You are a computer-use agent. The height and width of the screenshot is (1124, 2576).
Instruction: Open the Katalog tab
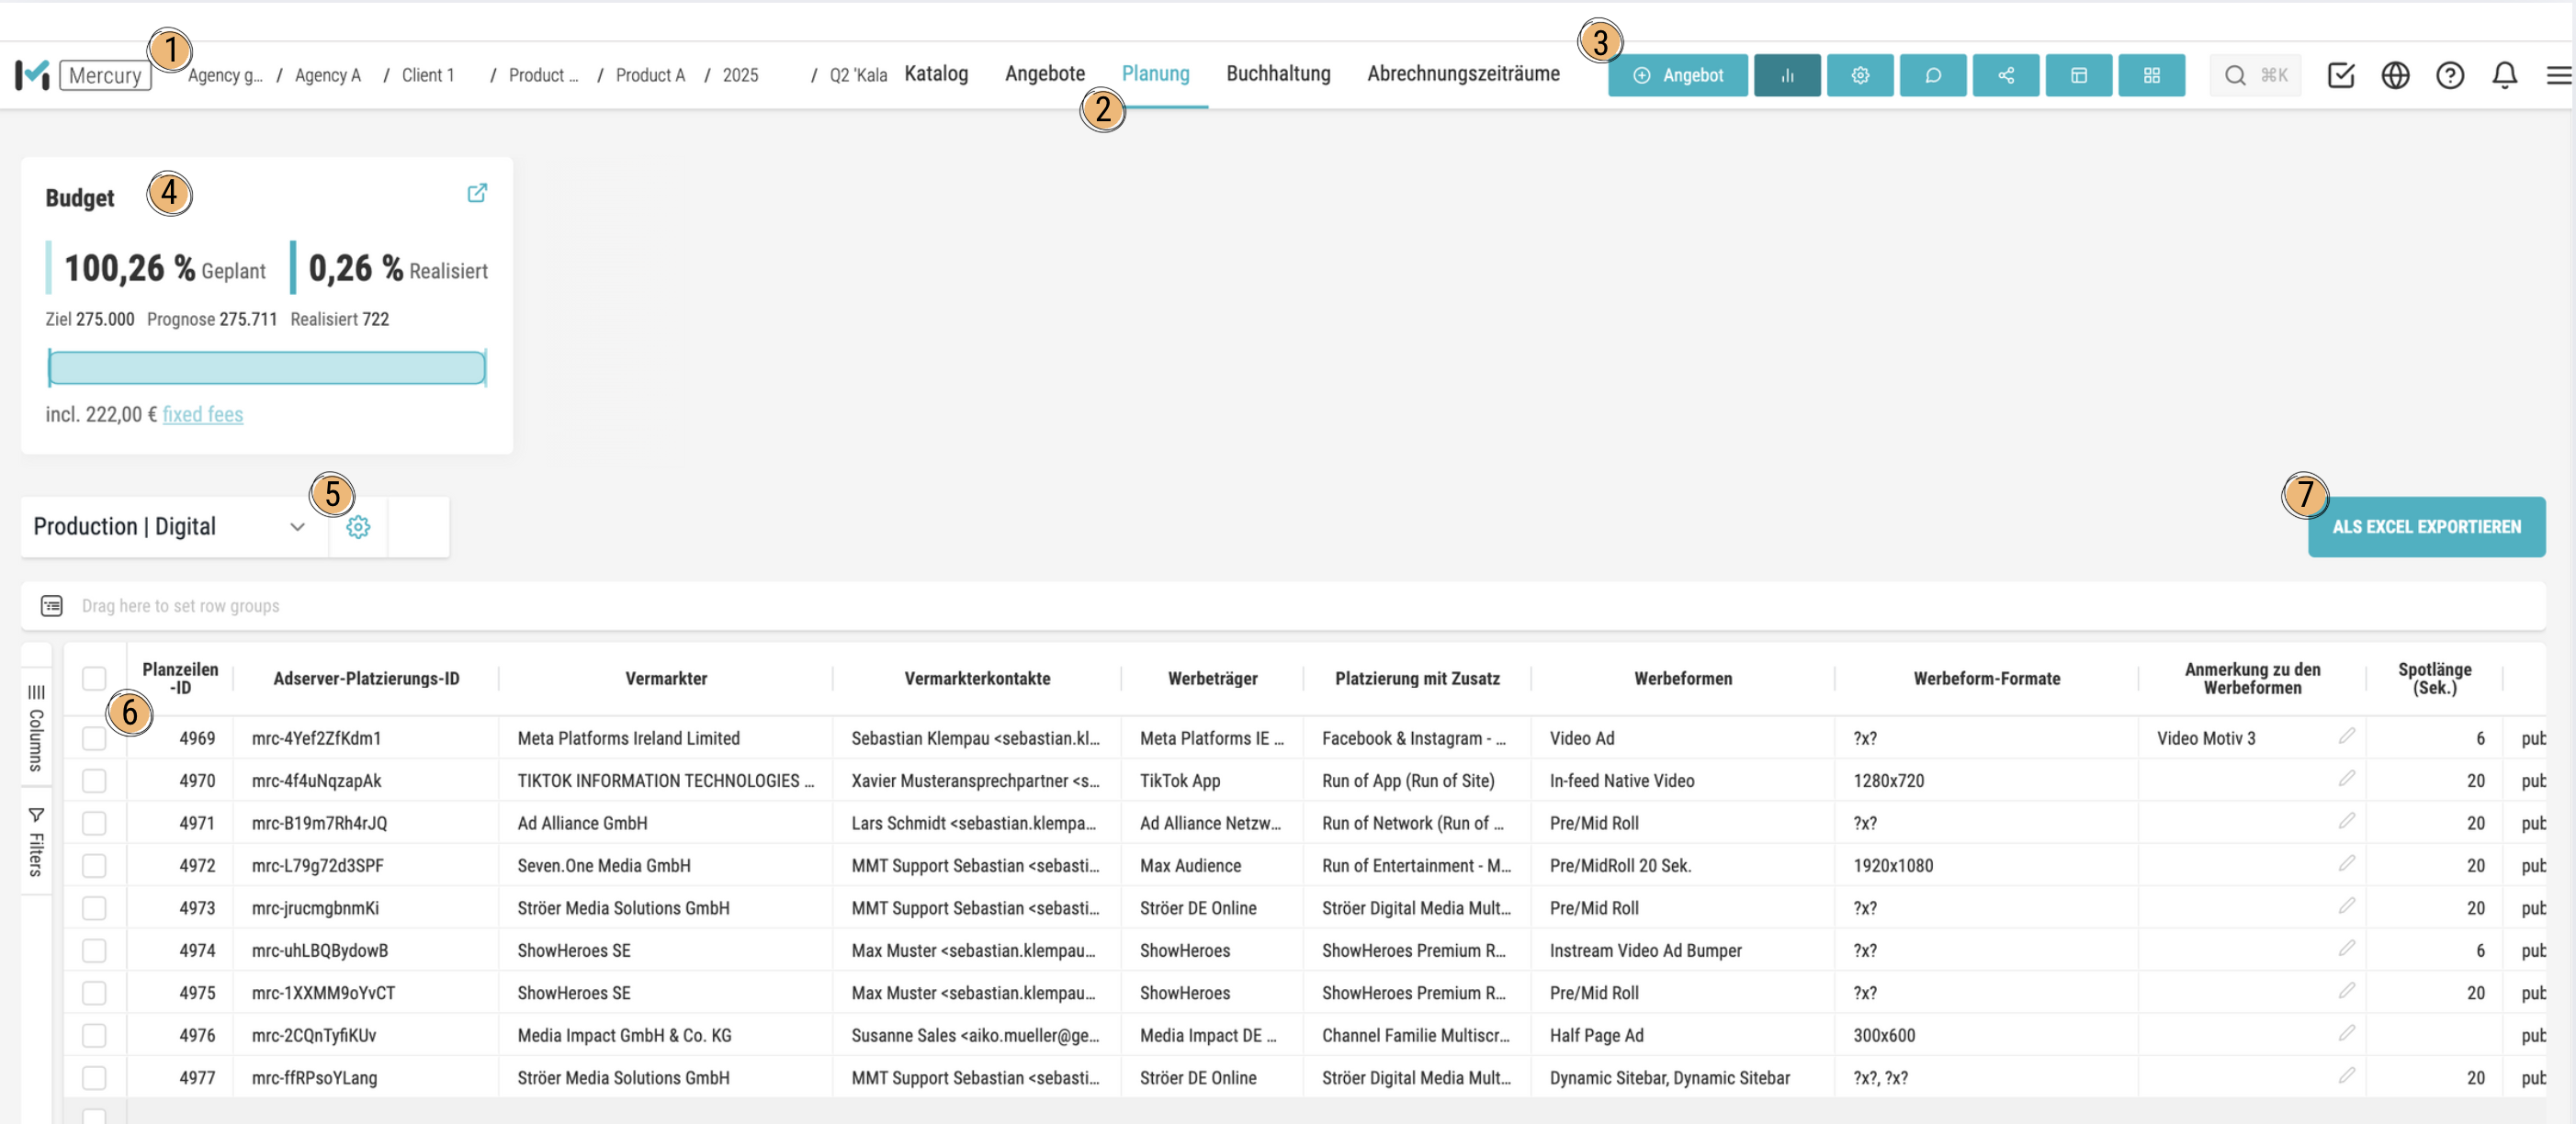click(x=935, y=74)
